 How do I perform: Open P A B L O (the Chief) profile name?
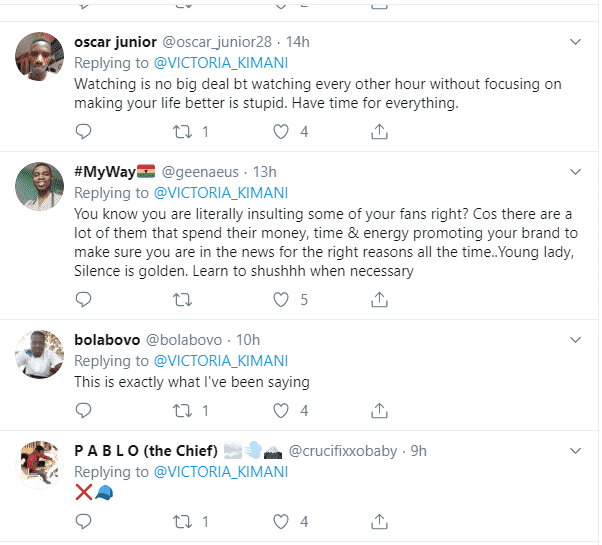[x=143, y=451]
